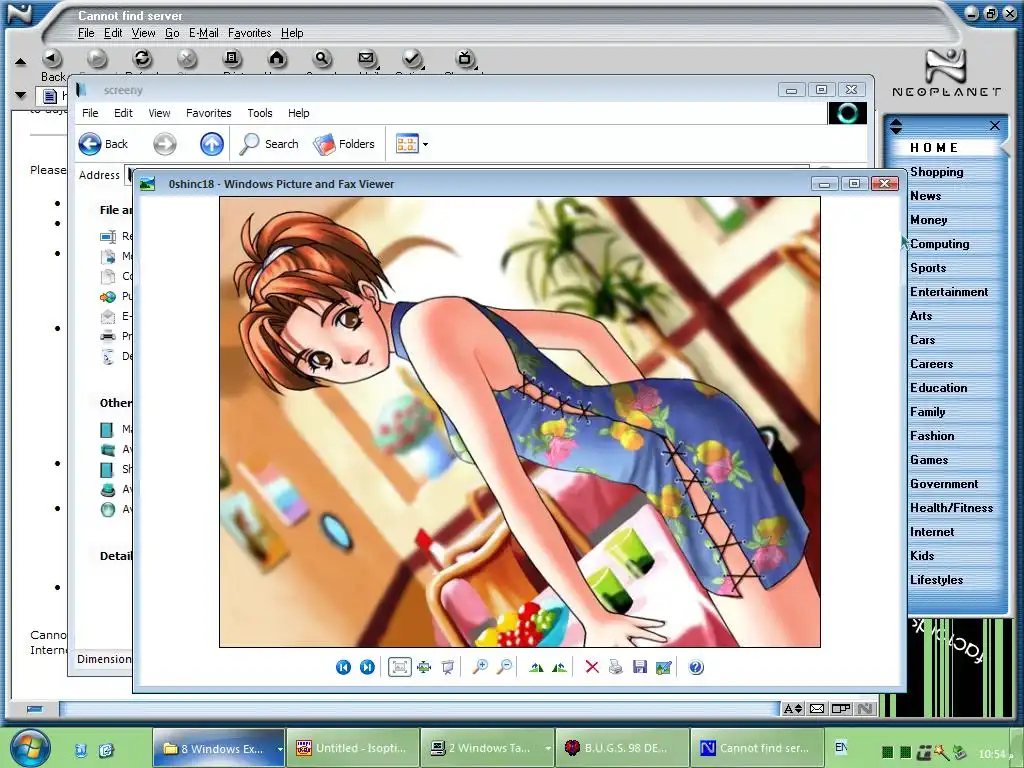Delete the picture with red X
This screenshot has width=1024, height=768.
coord(592,667)
